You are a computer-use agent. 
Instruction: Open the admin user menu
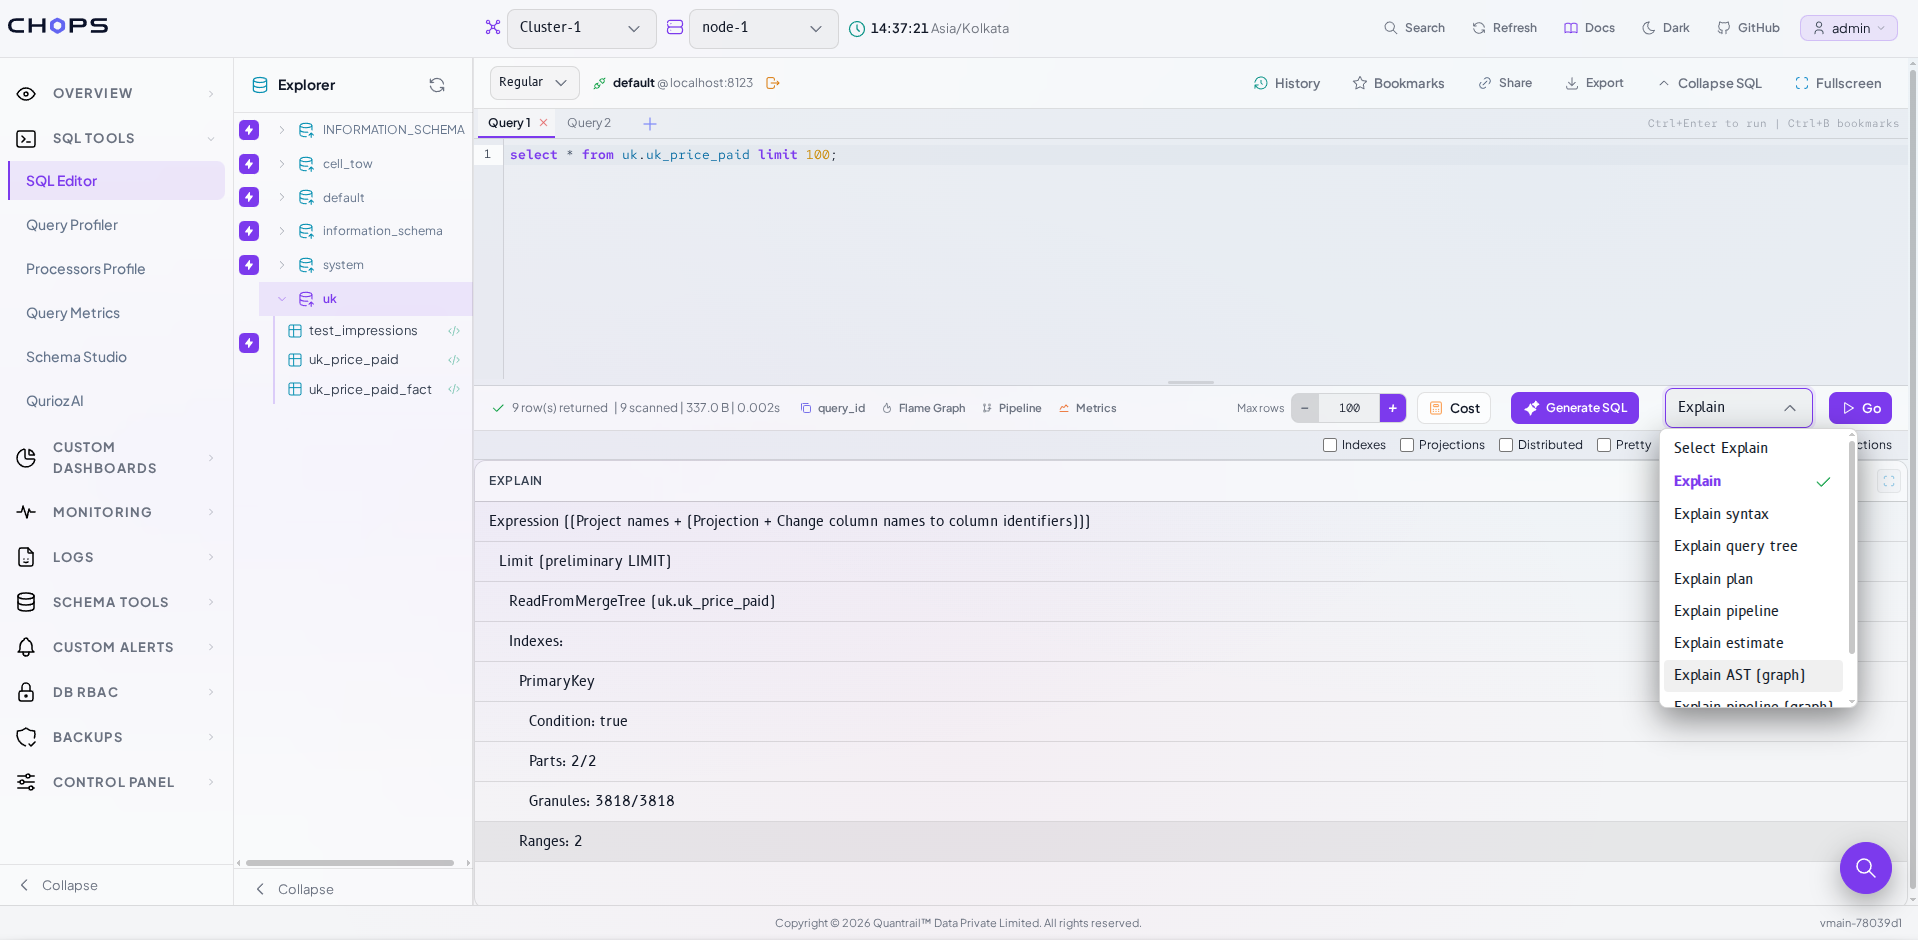pyautogui.click(x=1849, y=28)
